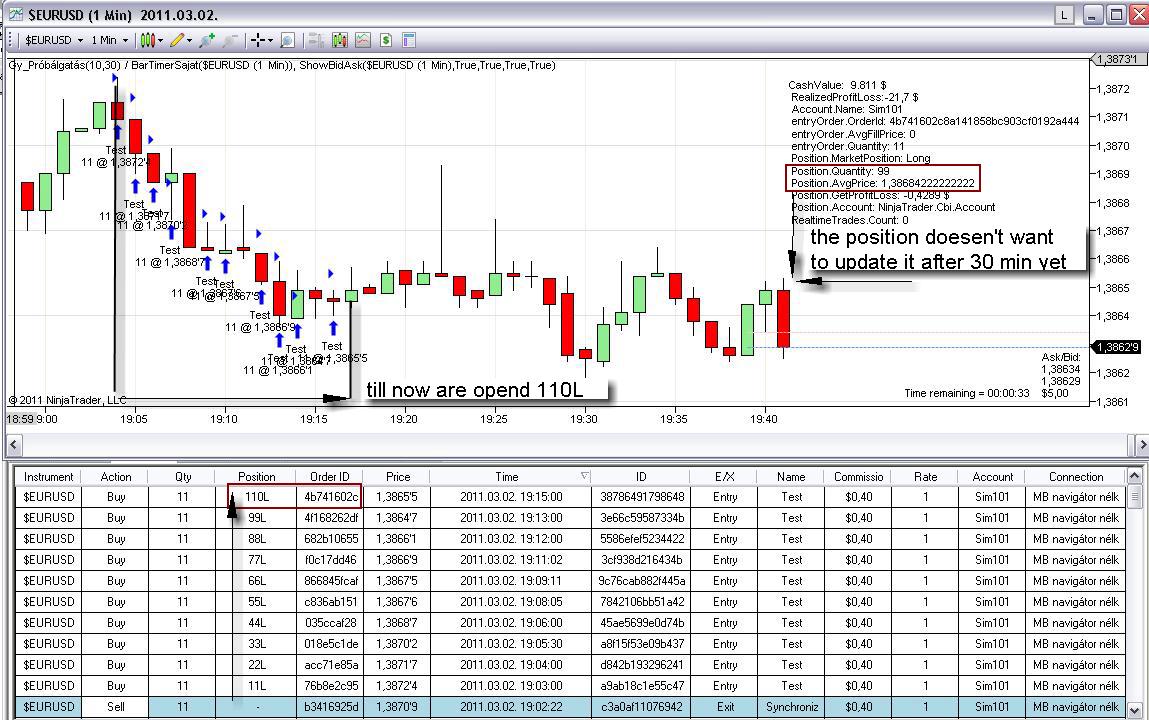
Task: Click the Exit cell in Sell row
Action: (x=725, y=707)
